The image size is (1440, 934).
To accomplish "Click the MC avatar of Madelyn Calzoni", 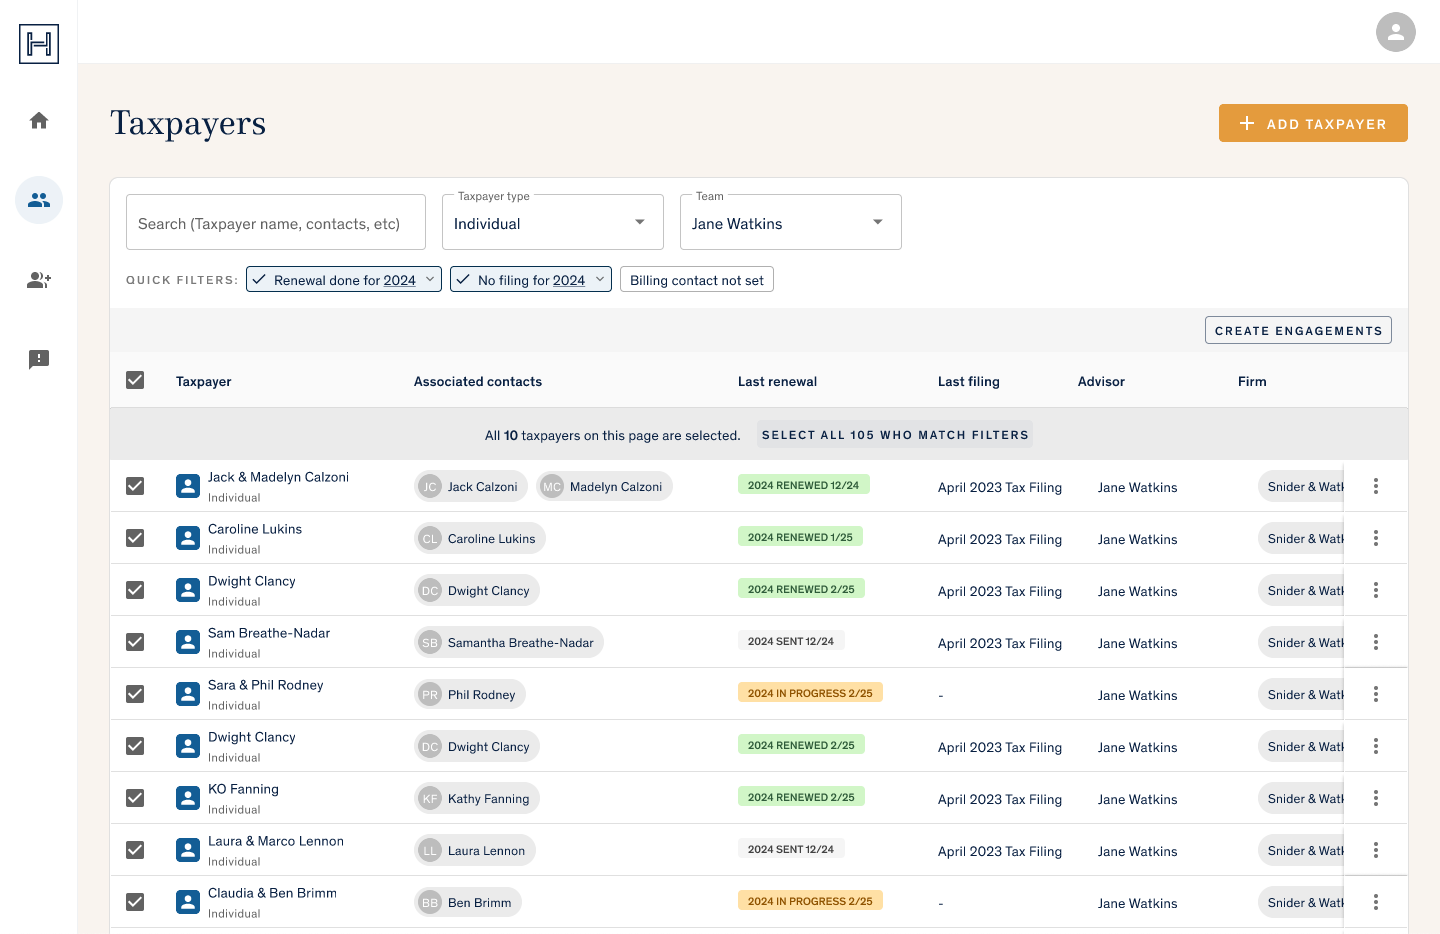I will point(552,487).
